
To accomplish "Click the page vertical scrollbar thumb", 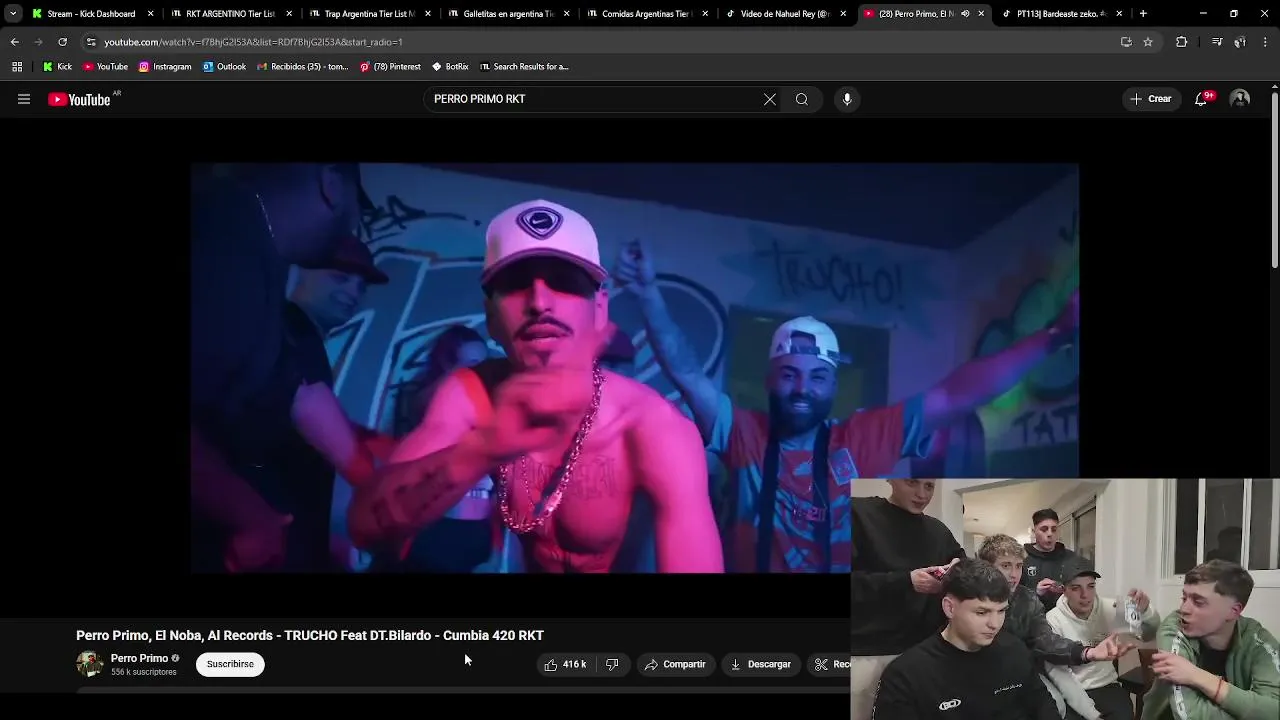I will point(1274,180).
